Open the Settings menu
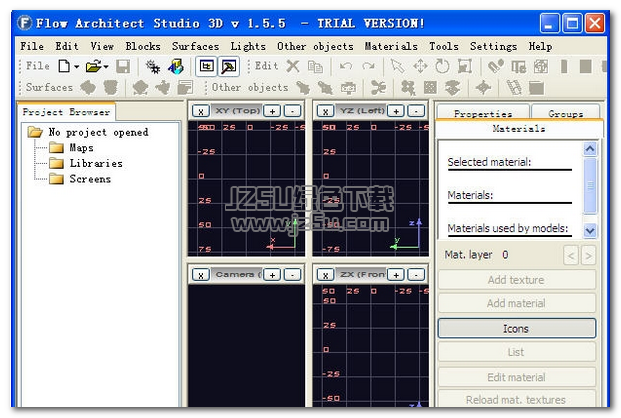621x418 pixels. 493,46
